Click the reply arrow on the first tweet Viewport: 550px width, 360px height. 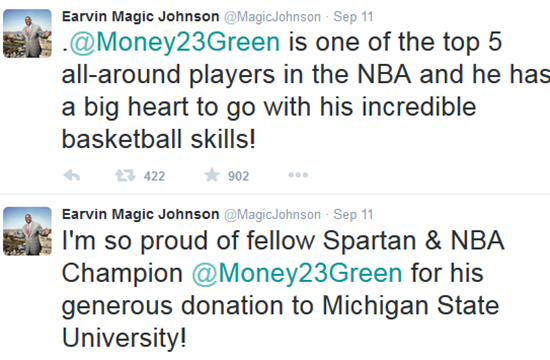[x=72, y=175]
